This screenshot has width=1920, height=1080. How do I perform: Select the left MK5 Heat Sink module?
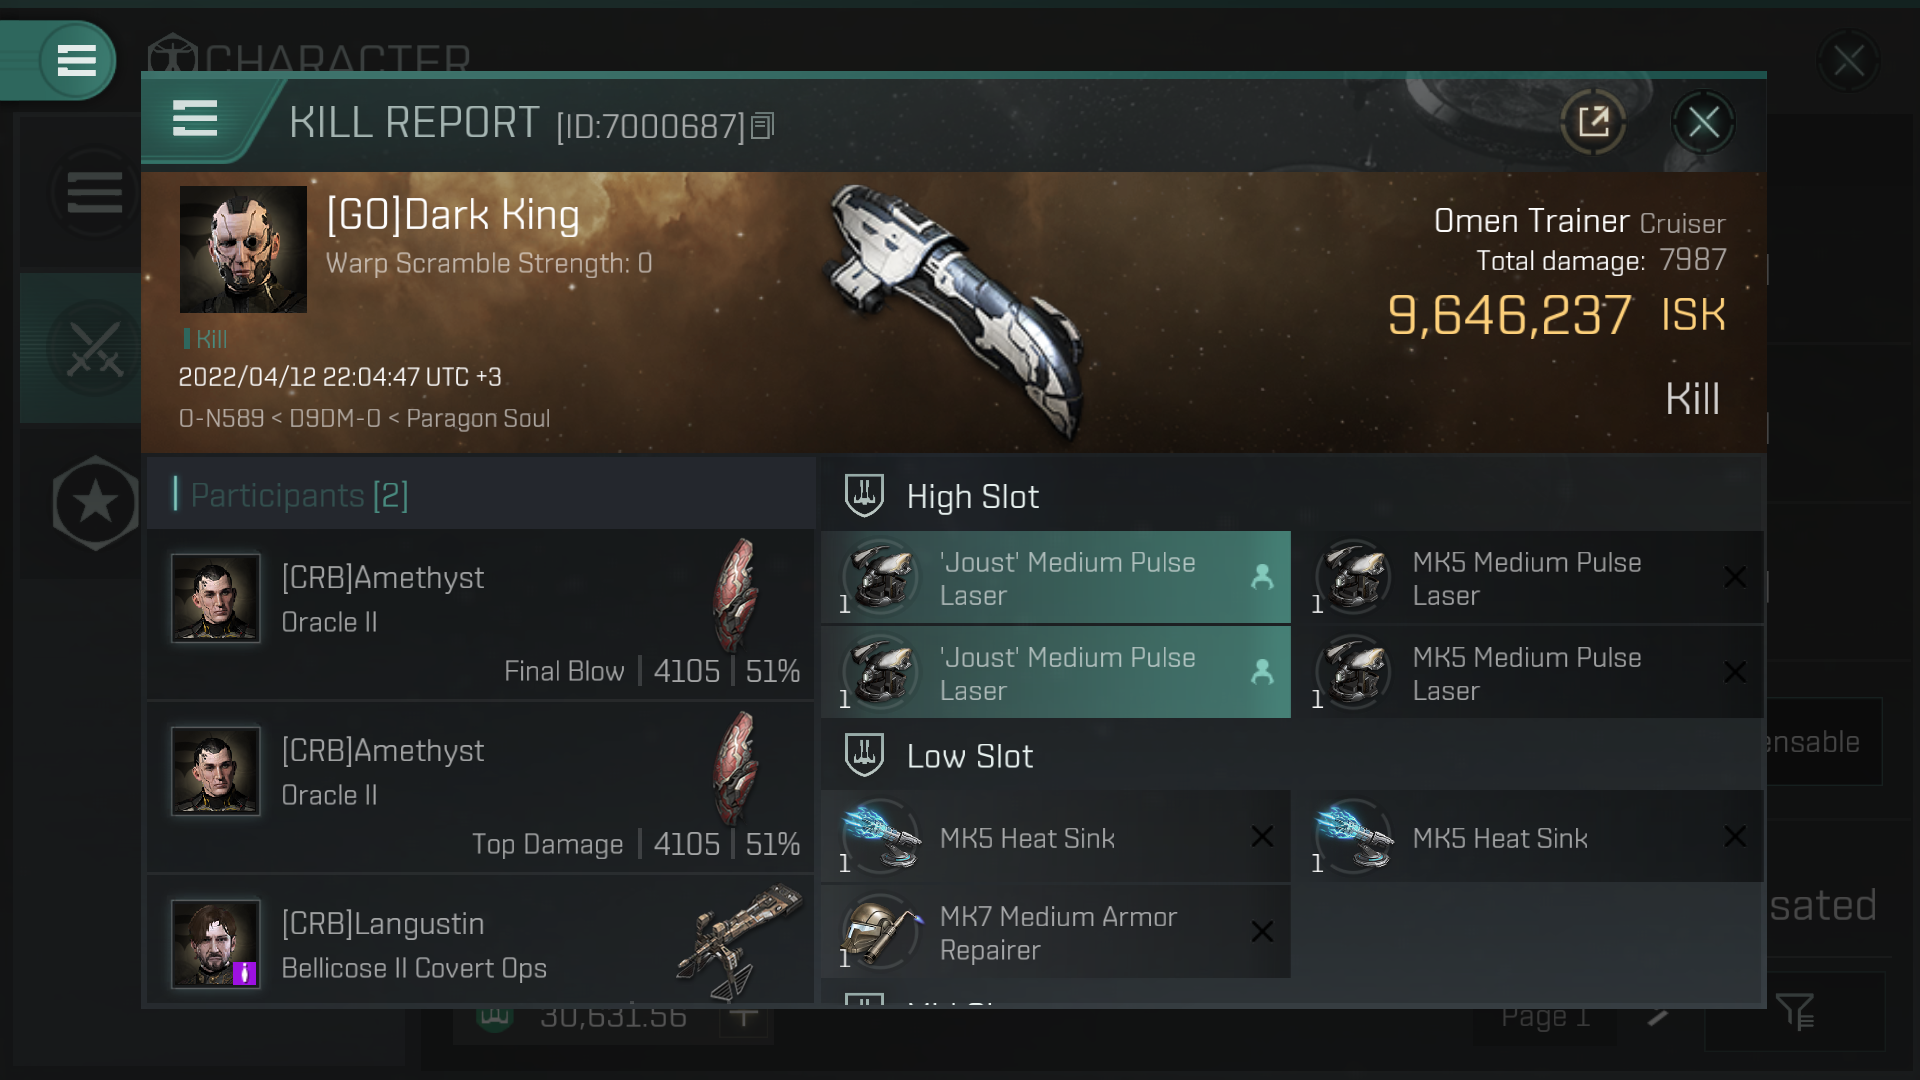1056,837
